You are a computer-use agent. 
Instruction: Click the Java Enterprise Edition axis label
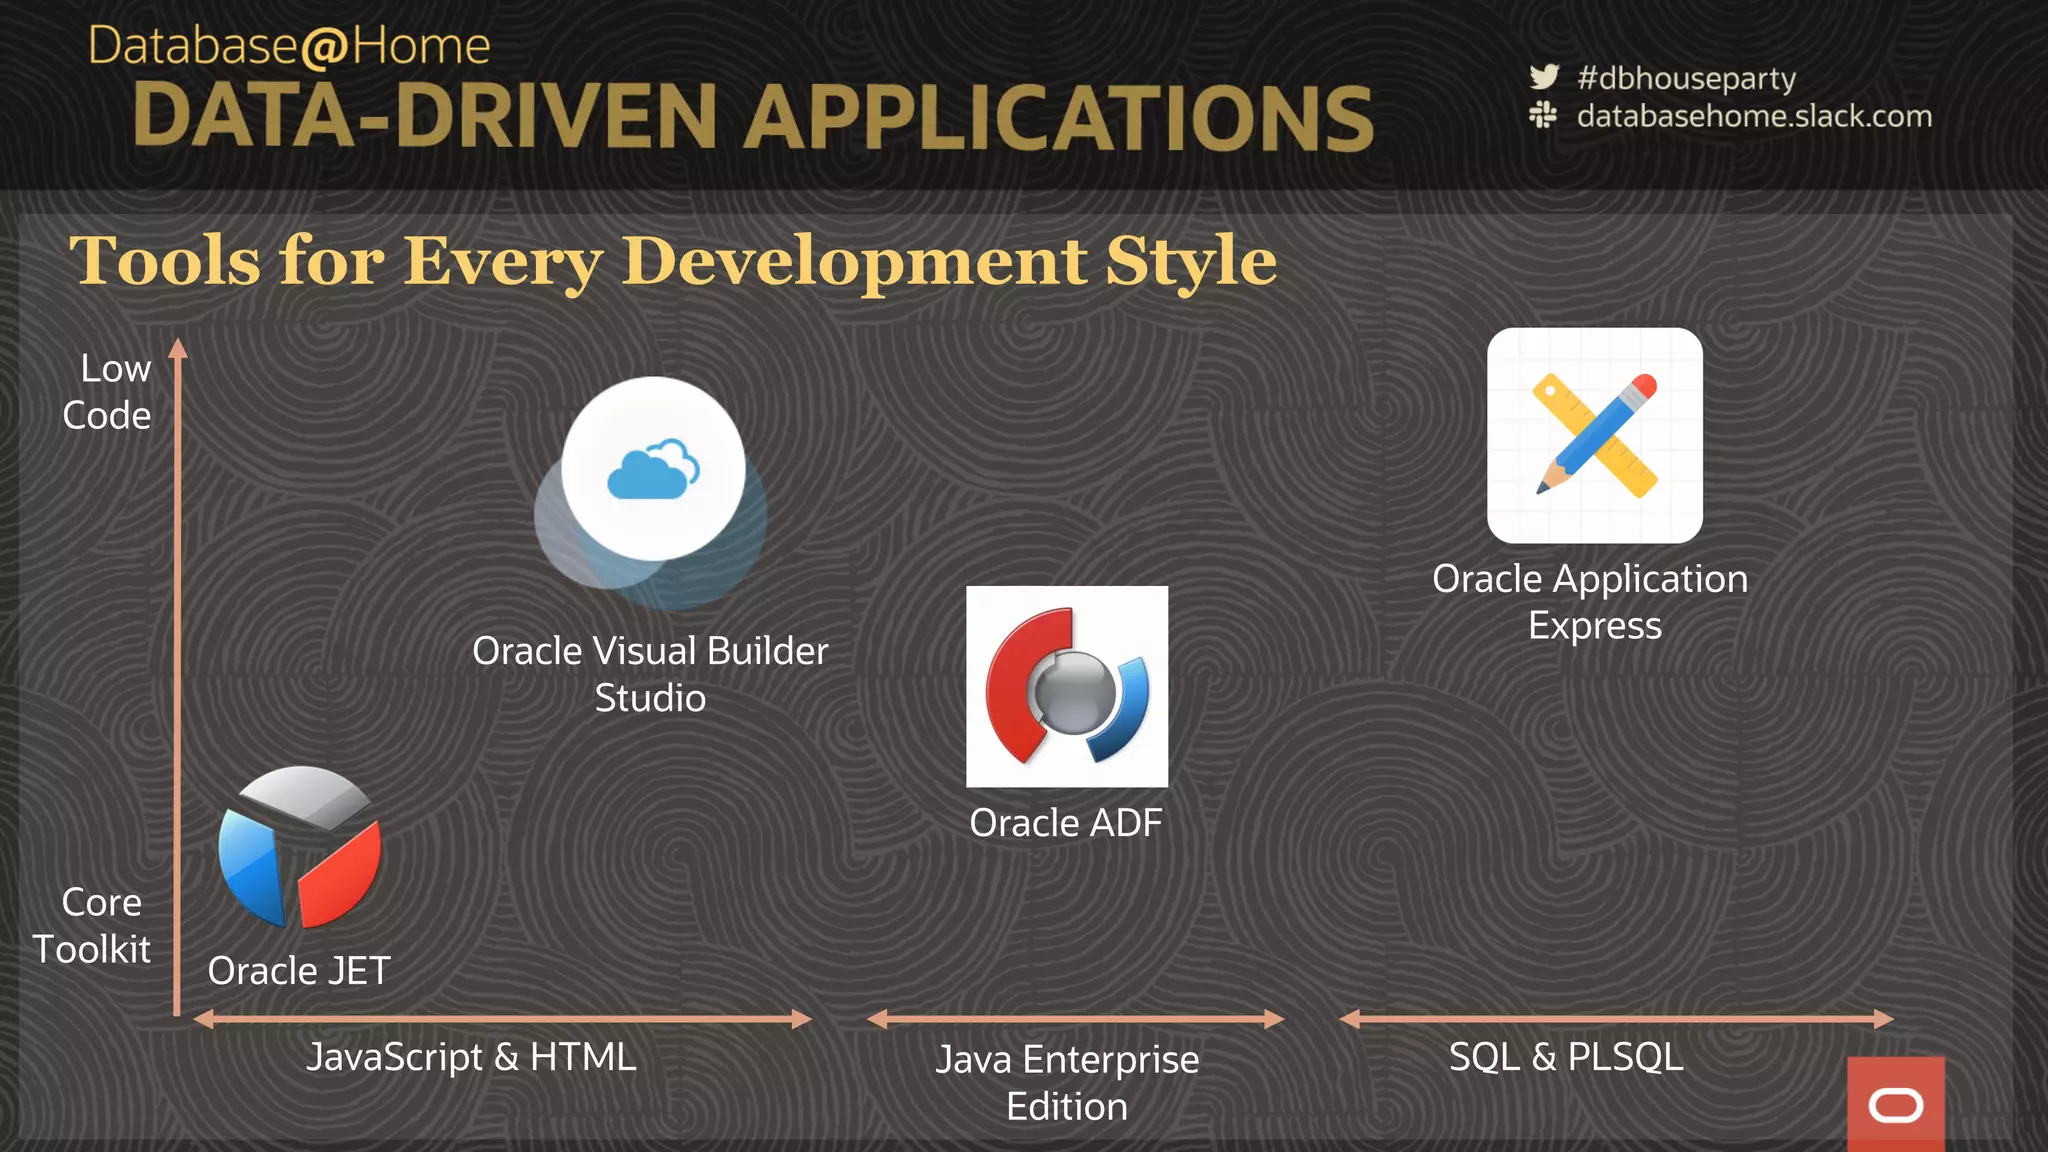point(1067,1082)
